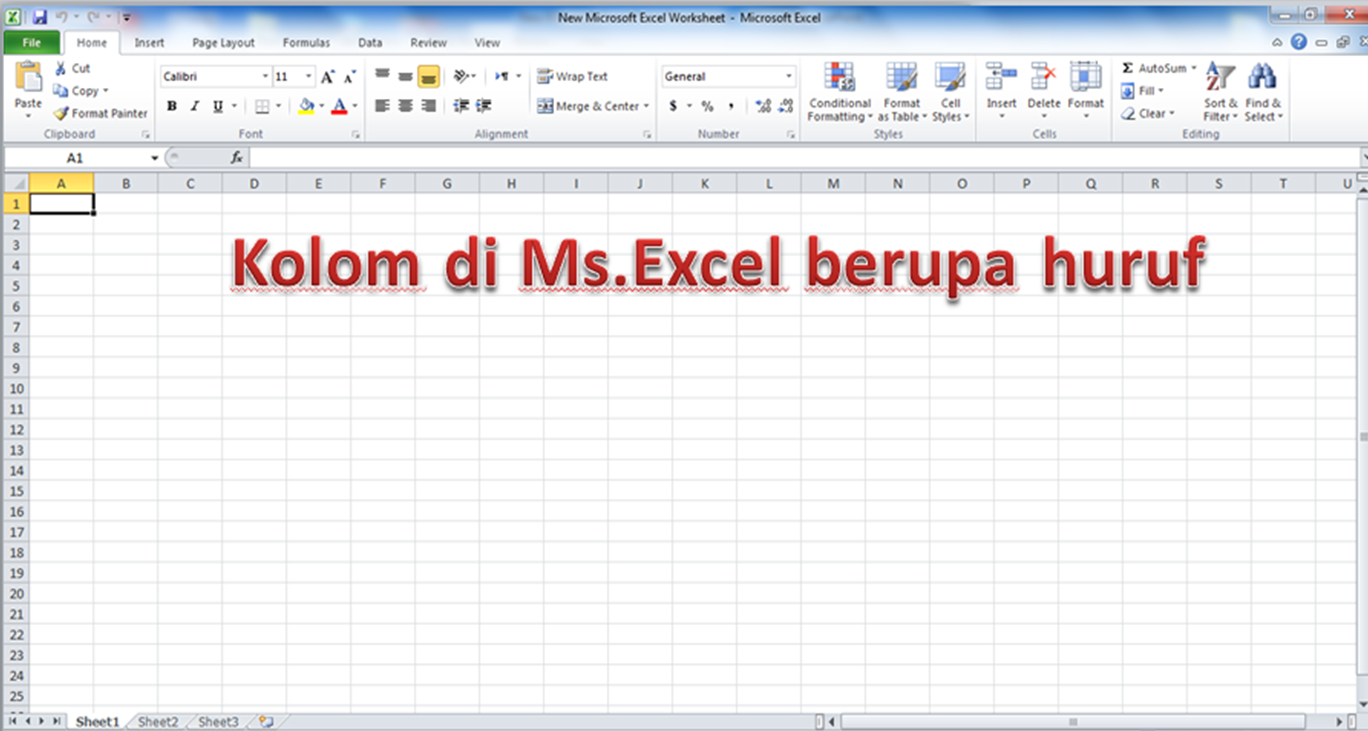The image size is (1368, 731).
Task: Select row header 10
Action: pos(15,389)
